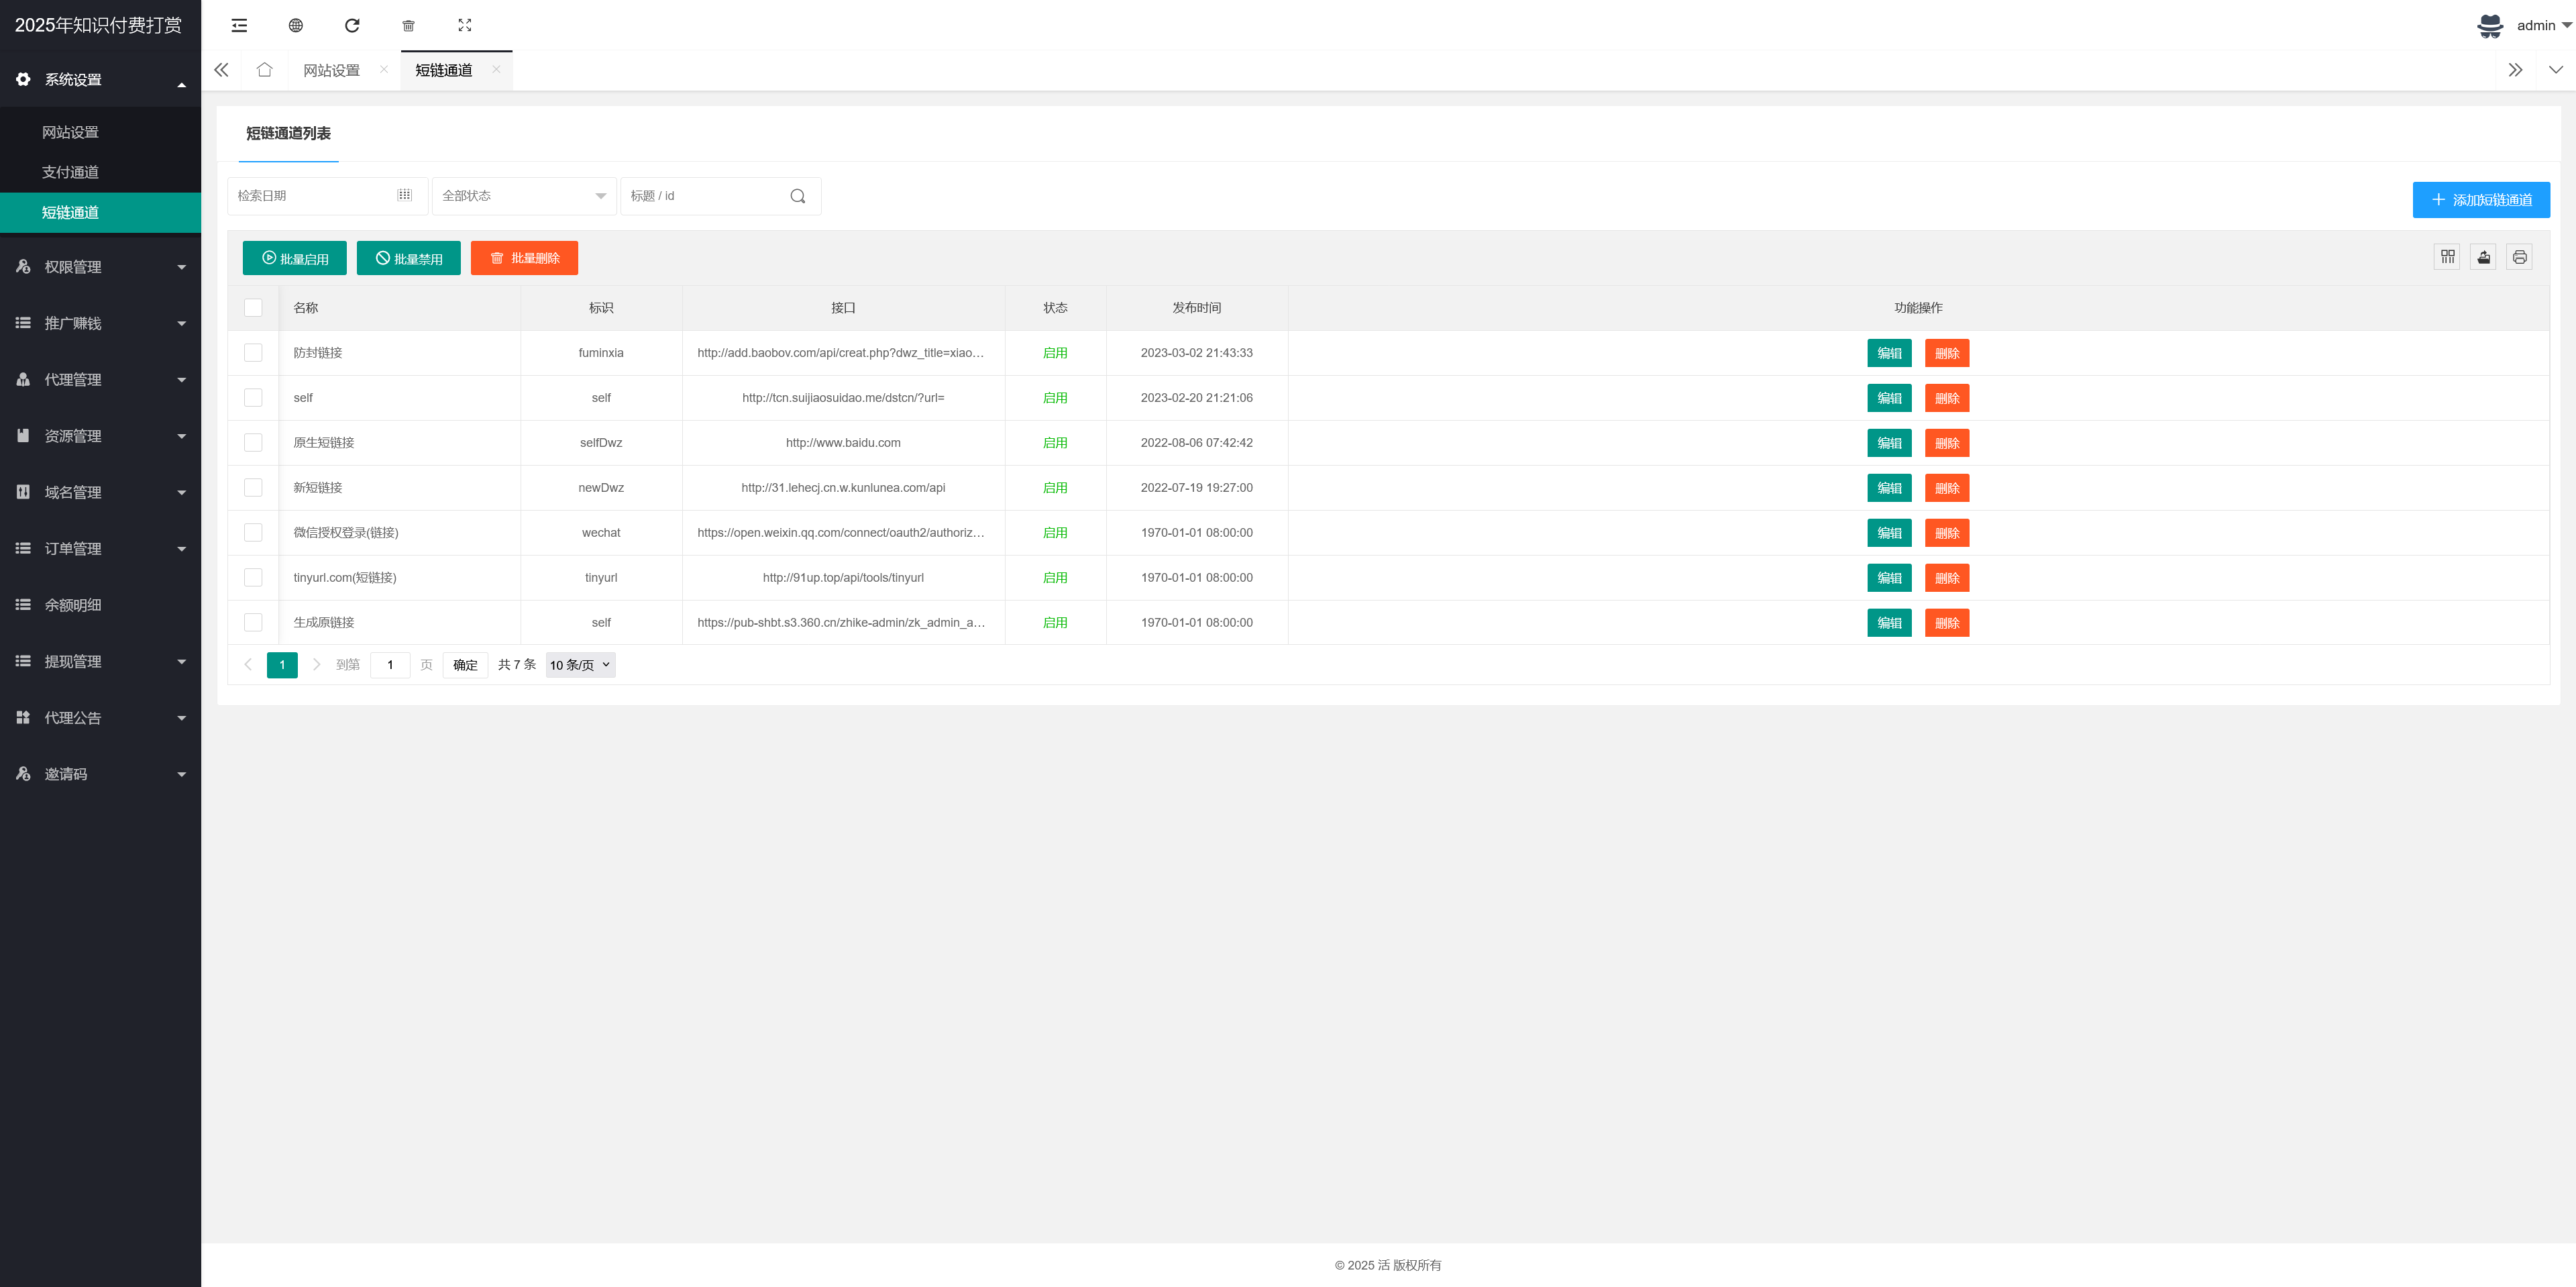The width and height of the screenshot is (2576, 1287).
Task: Click the home tab icon
Action: pyautogui.click(x=264, y=70)
